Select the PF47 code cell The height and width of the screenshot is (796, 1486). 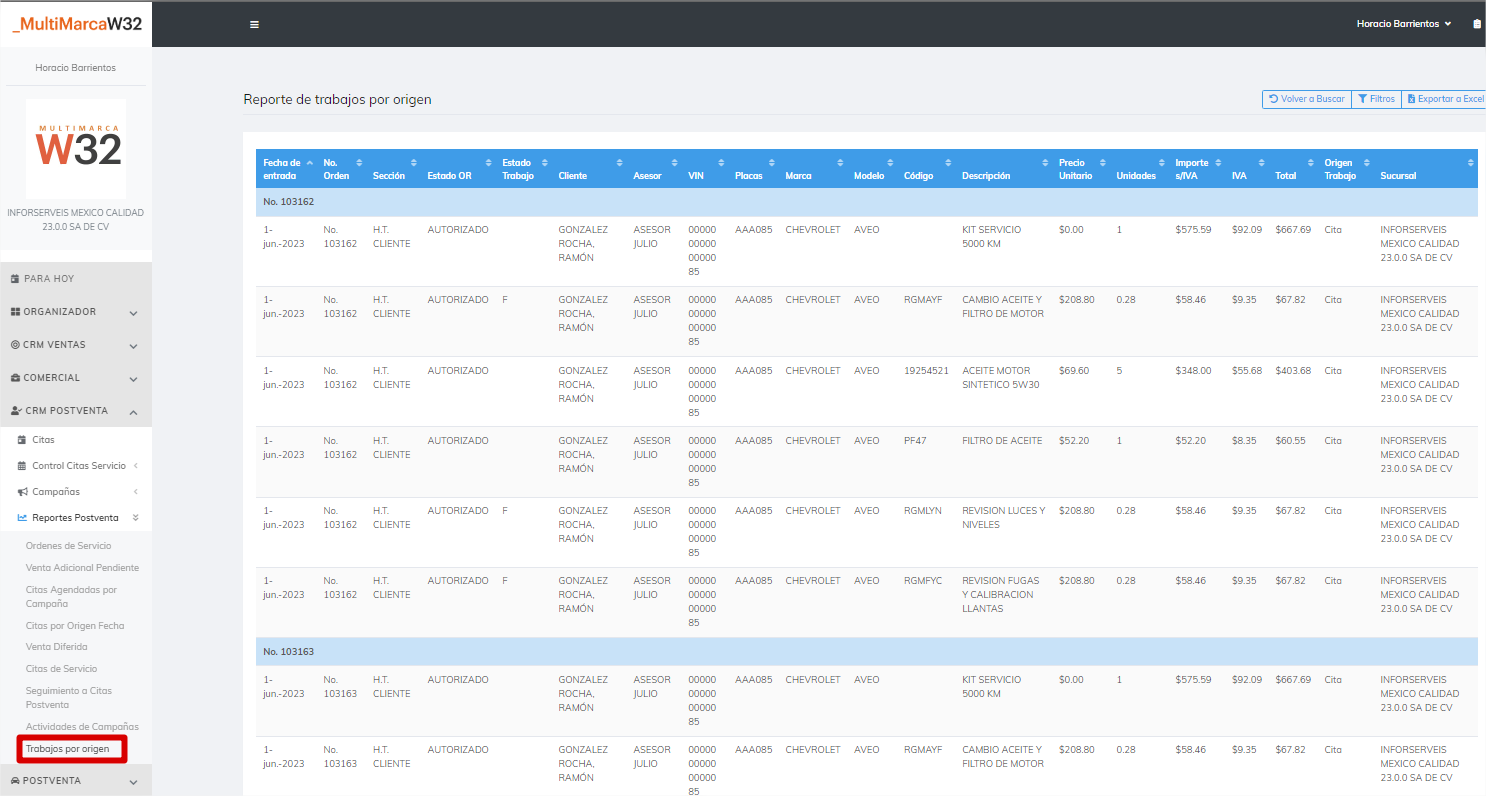tap(915, 441)
